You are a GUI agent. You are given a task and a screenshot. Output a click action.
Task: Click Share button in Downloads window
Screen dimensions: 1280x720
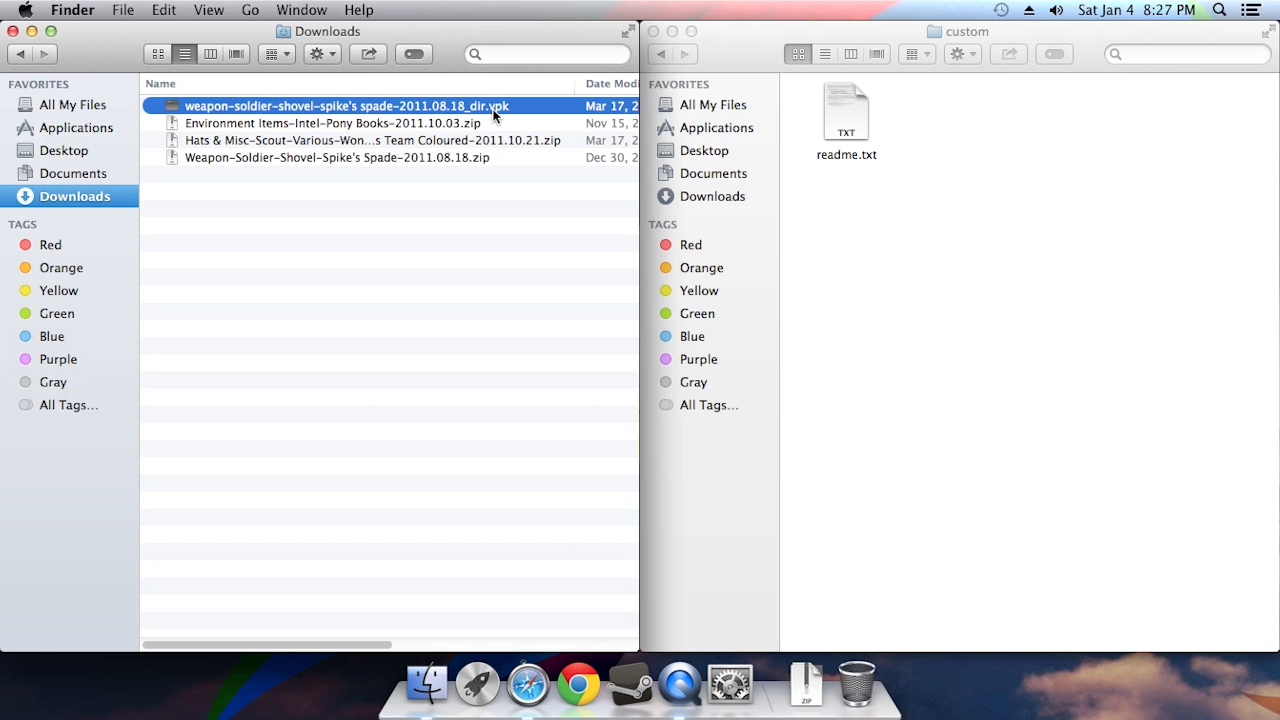368,54
